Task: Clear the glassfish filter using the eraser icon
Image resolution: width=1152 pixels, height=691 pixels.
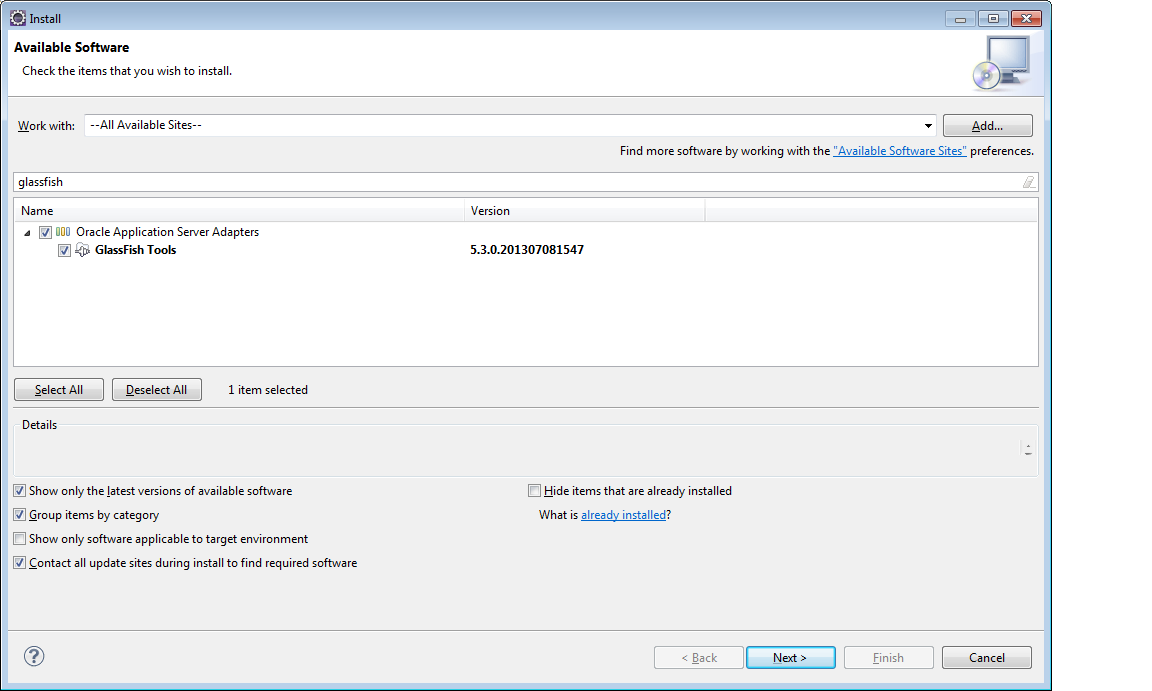Action: (1029, 181)
